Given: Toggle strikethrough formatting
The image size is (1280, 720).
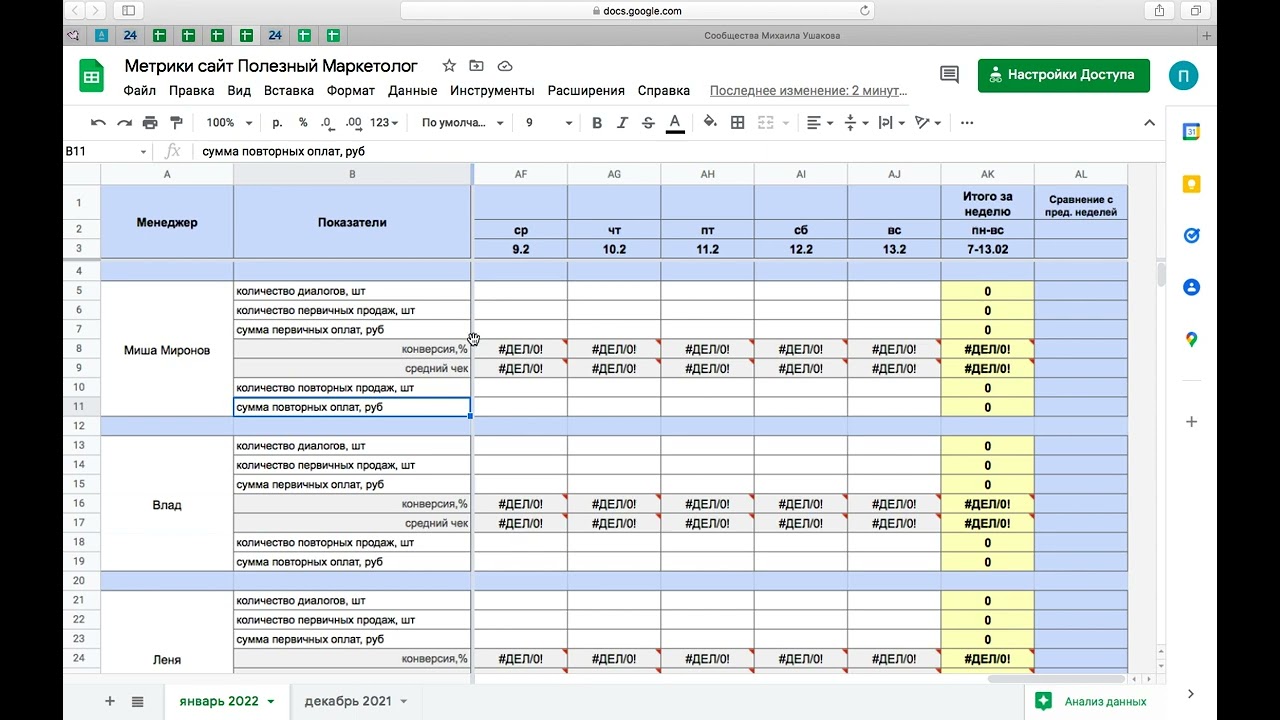Looking at the screenshot, I should coord(648,123).
